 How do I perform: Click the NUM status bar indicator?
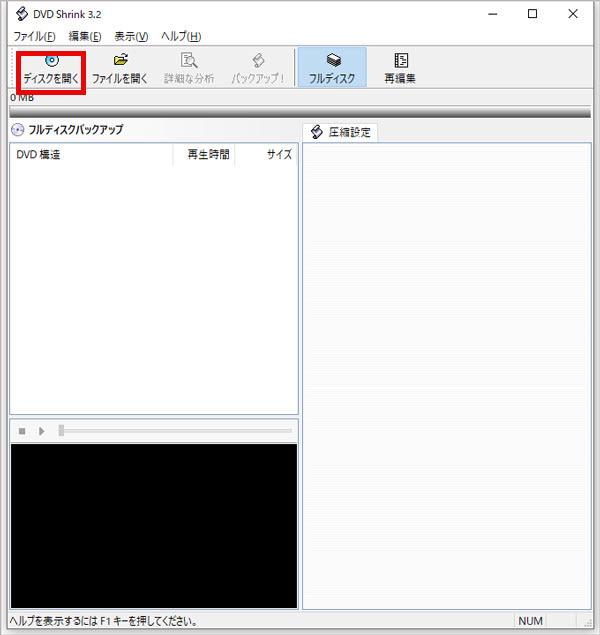click(x=531, y=621)
